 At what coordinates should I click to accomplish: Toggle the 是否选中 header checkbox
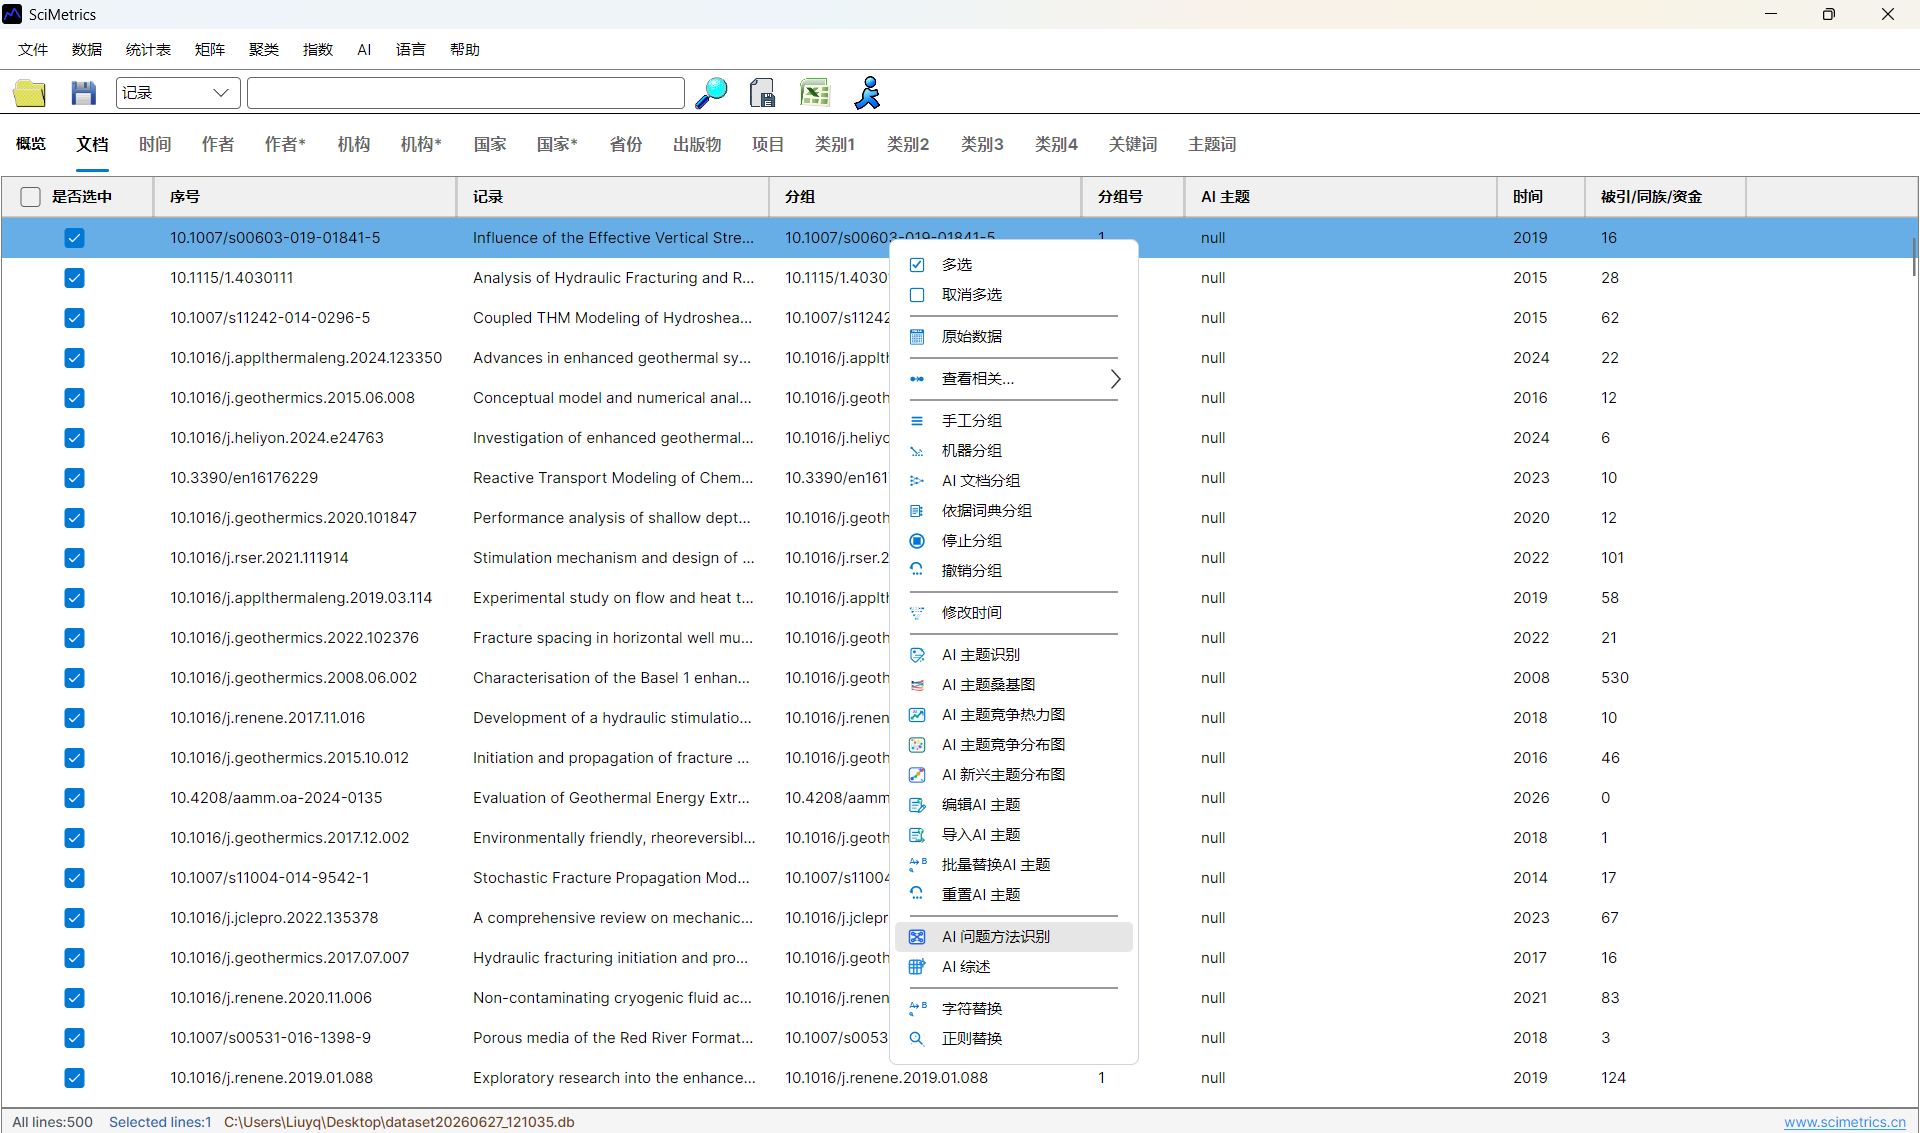click(31, 197)
